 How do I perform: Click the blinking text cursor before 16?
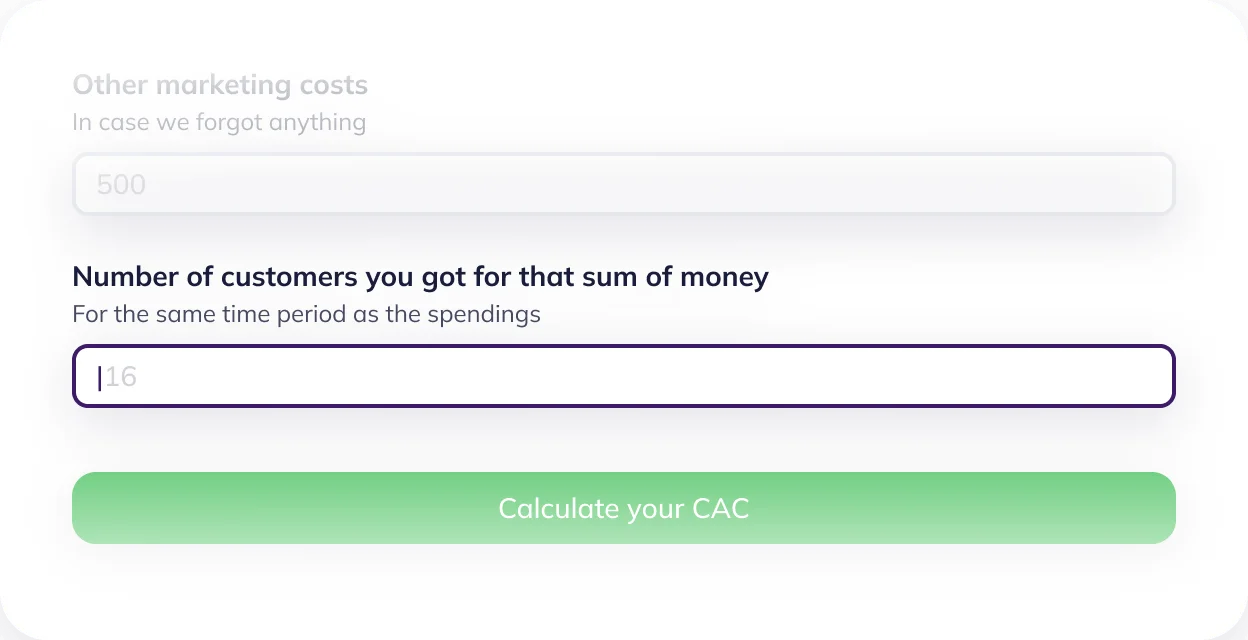(100, 377)
